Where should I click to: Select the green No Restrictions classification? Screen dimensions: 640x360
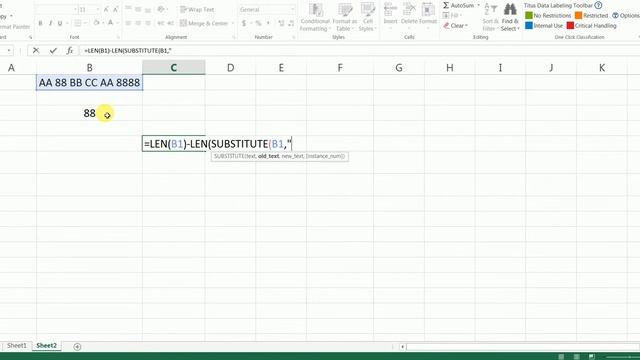coord(548,16)
